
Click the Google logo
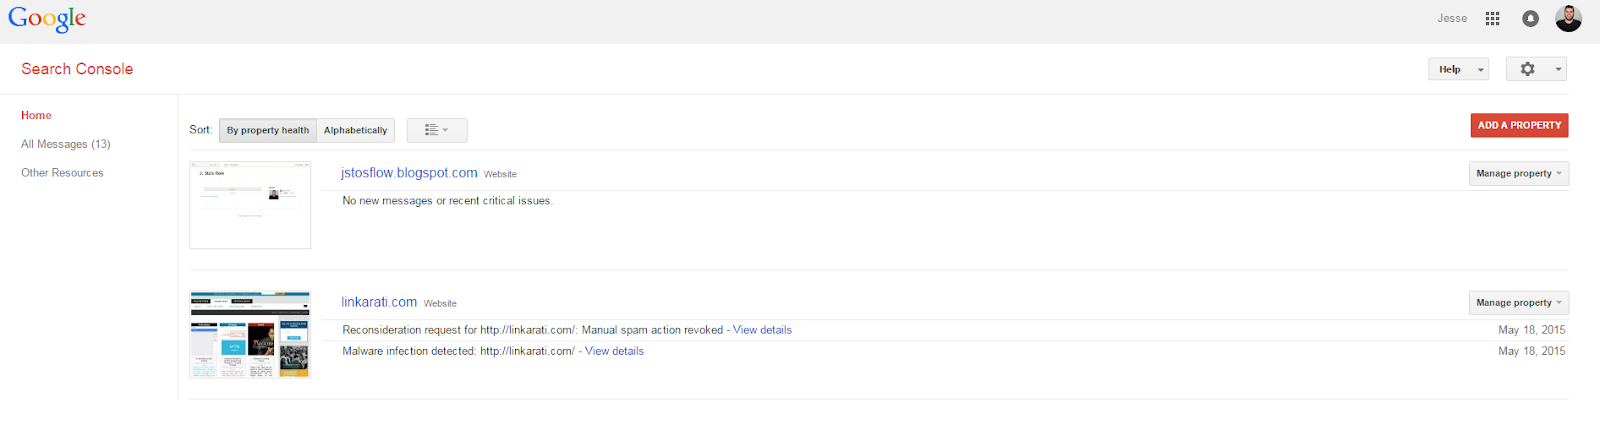(47, 19)
